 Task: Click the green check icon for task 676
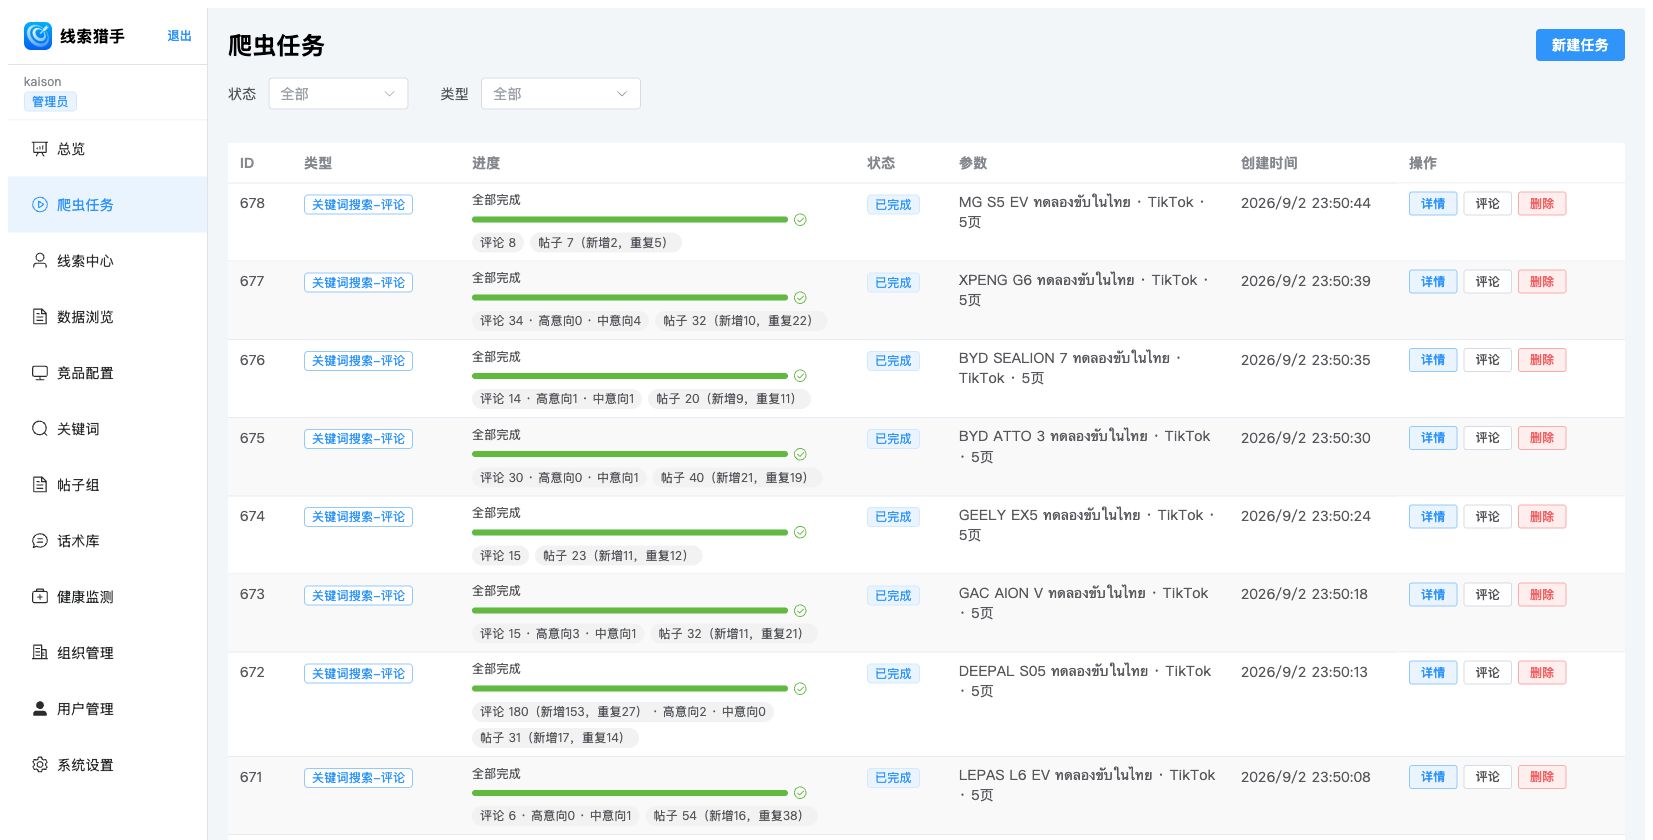pyautogui.click(x=800, y=376)
